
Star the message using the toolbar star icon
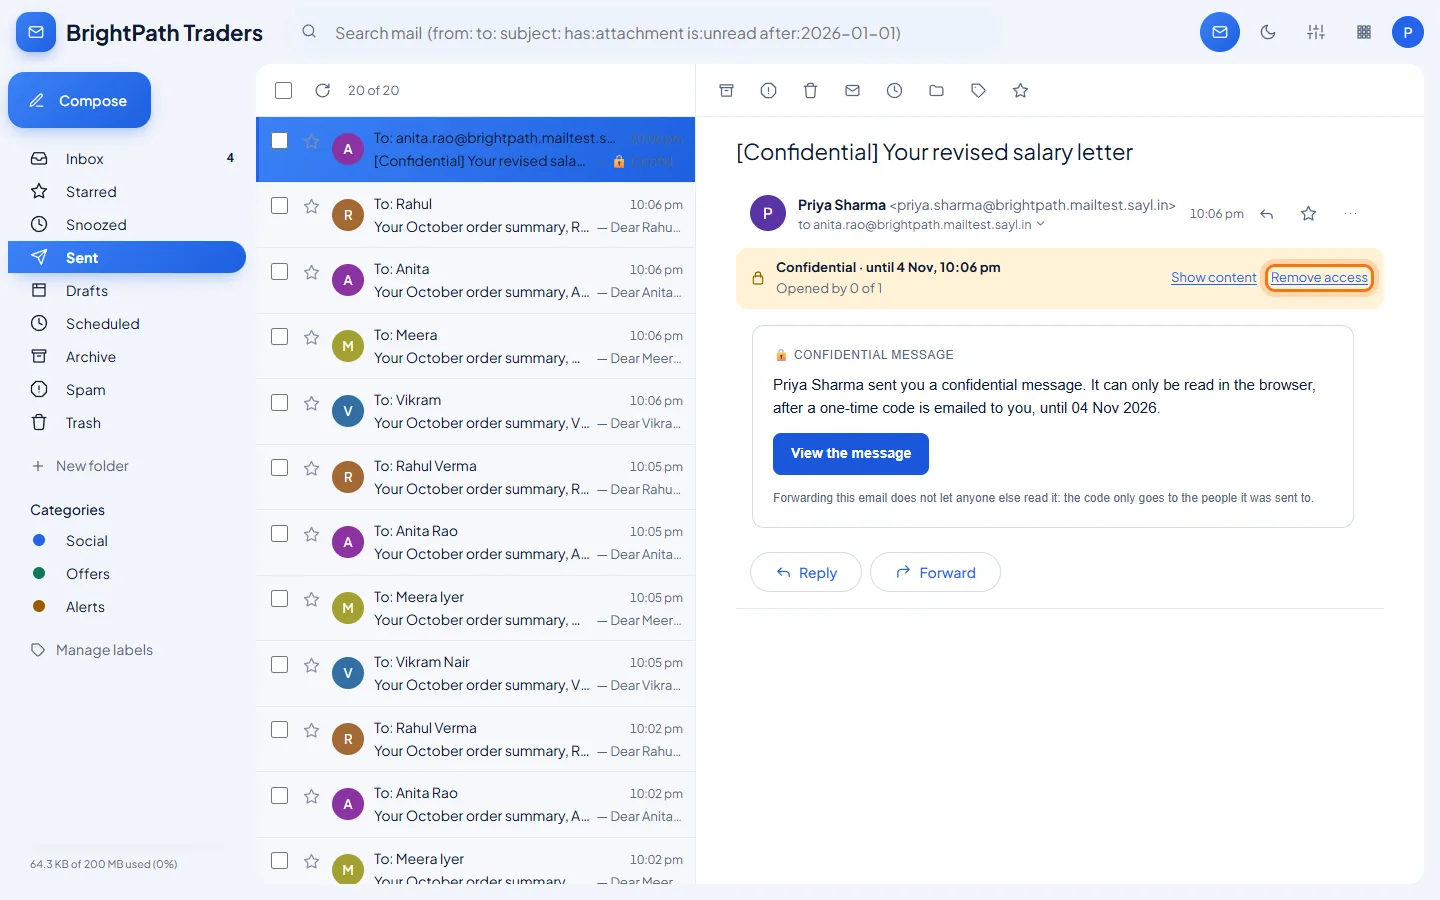(x=1020, y=91)
